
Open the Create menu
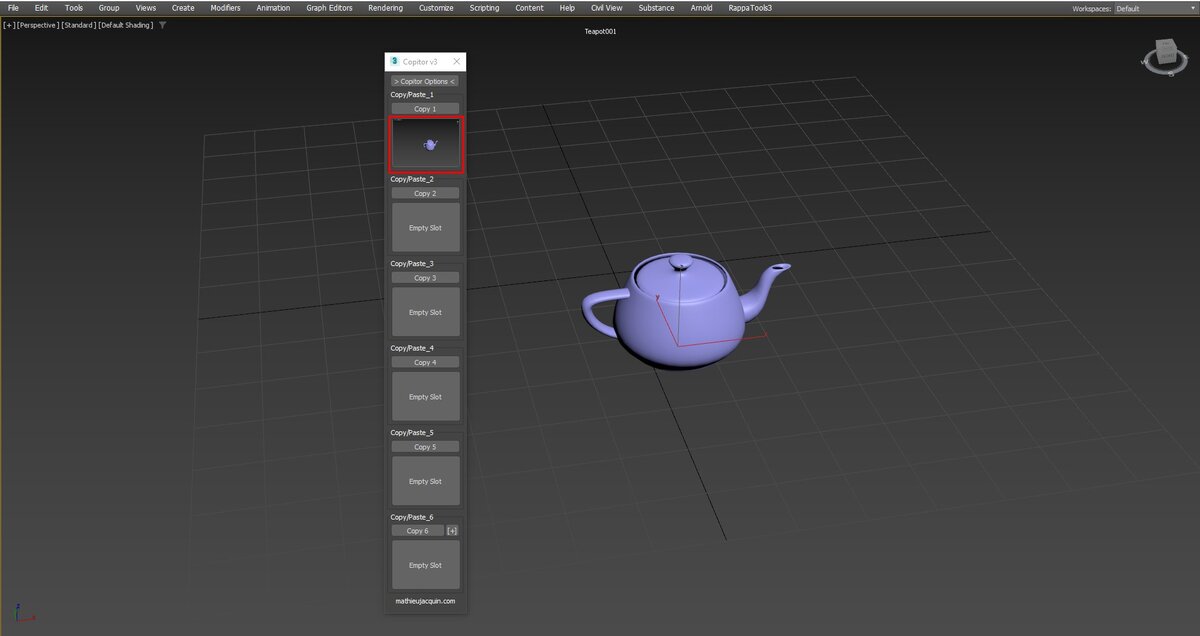183,8
